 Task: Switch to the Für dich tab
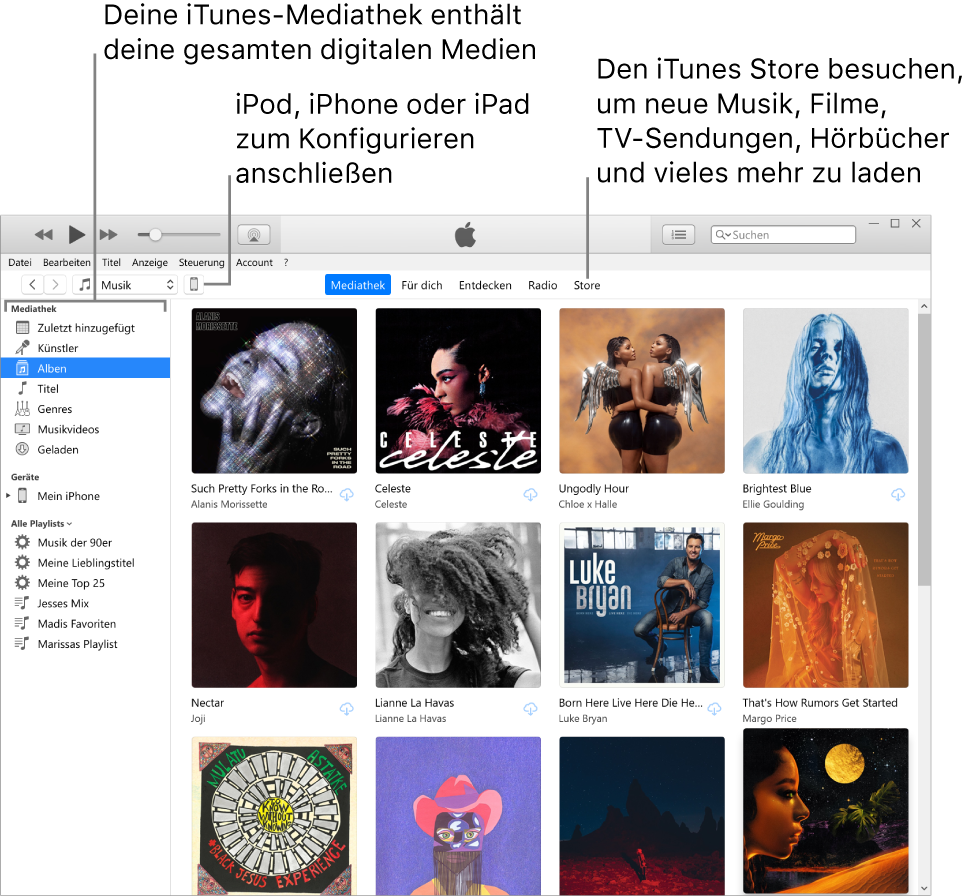click(422, 285)
